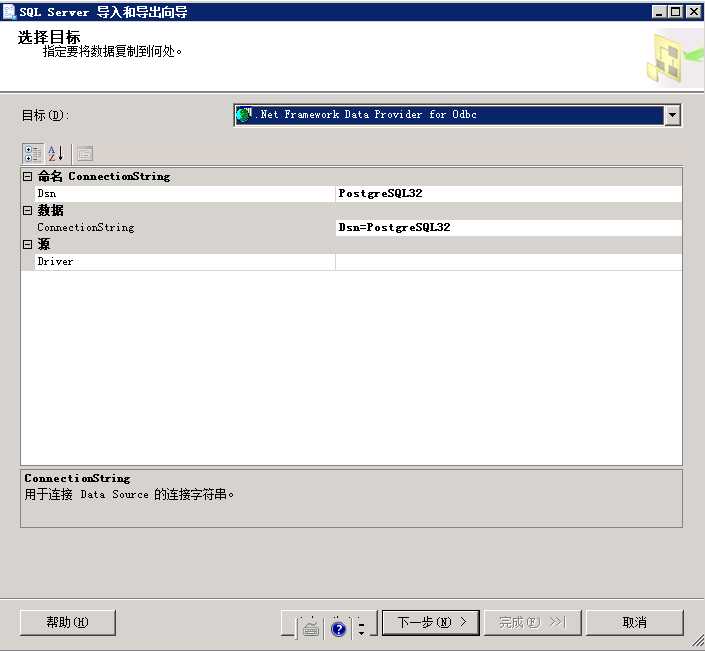This screenshot has width=705, height=651.
Task: Edit the Dsn value PostgreSQL32
Action: (509, 193)
